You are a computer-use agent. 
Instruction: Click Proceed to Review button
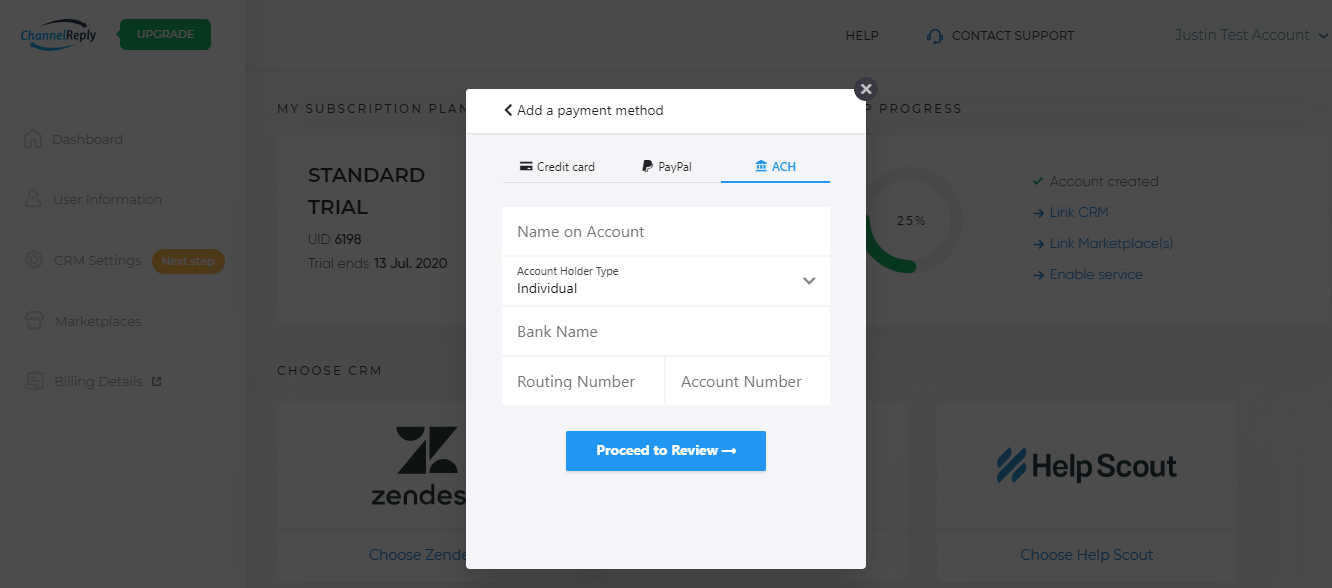pos(666,451)
